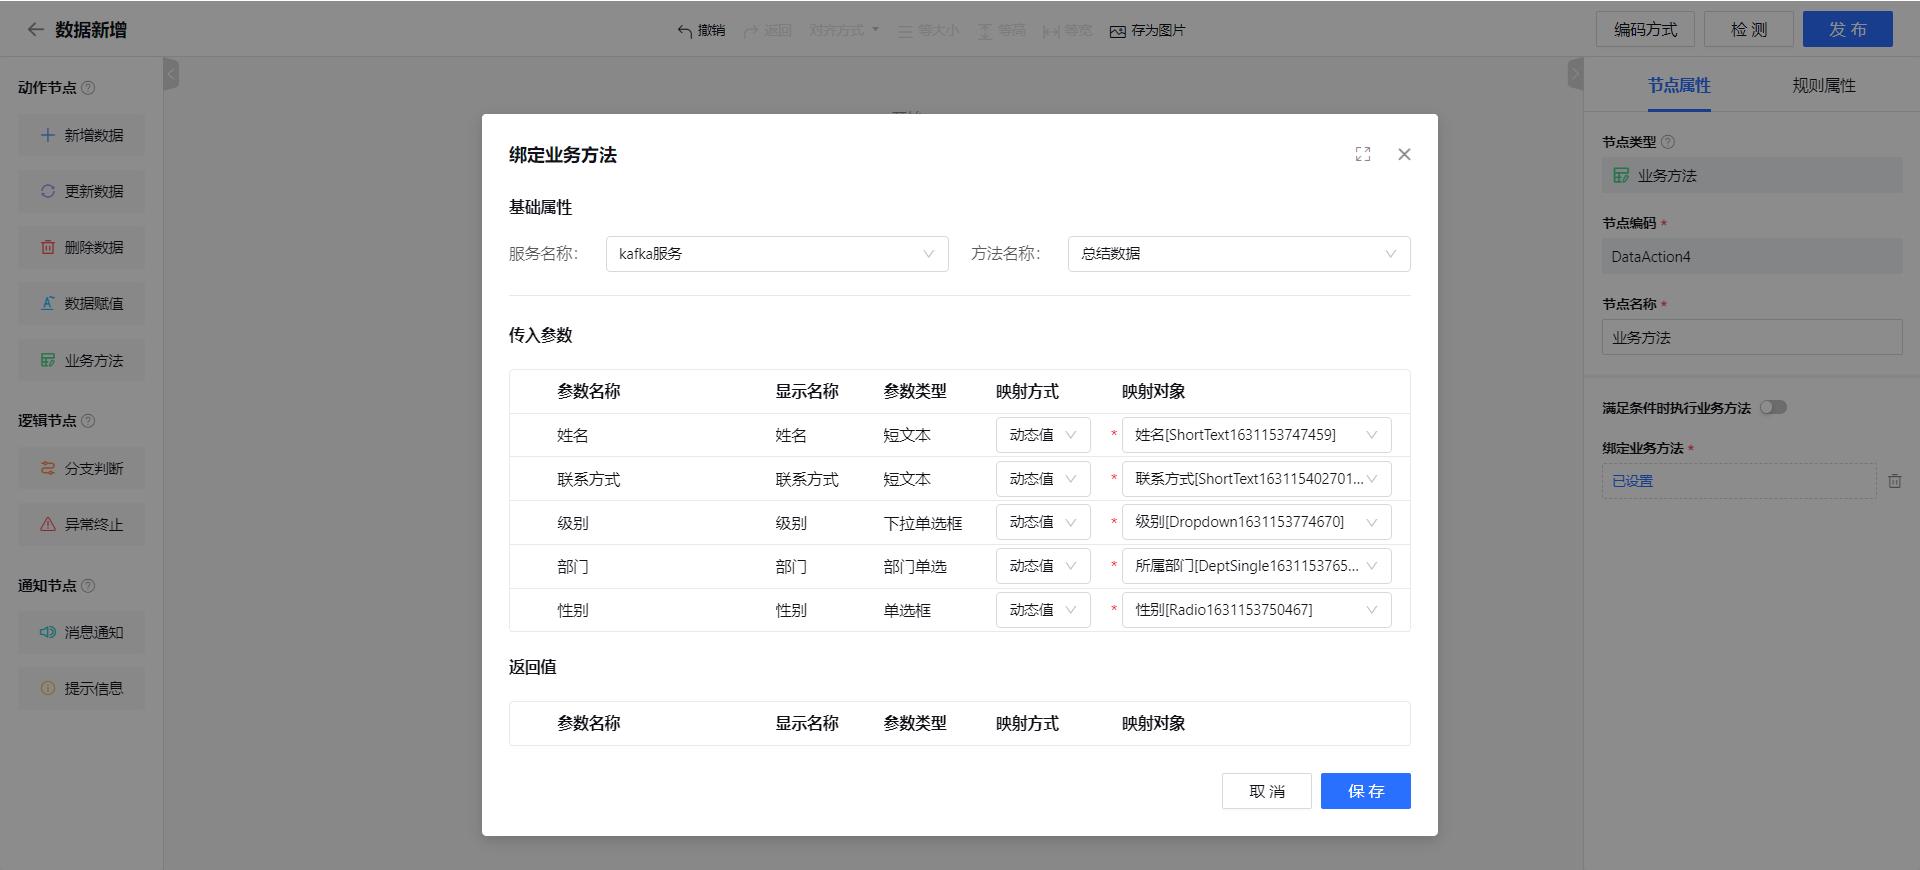Click the 撤销 undo icon
Viewport: 1920px width, 870px height.
click(685, 31)
